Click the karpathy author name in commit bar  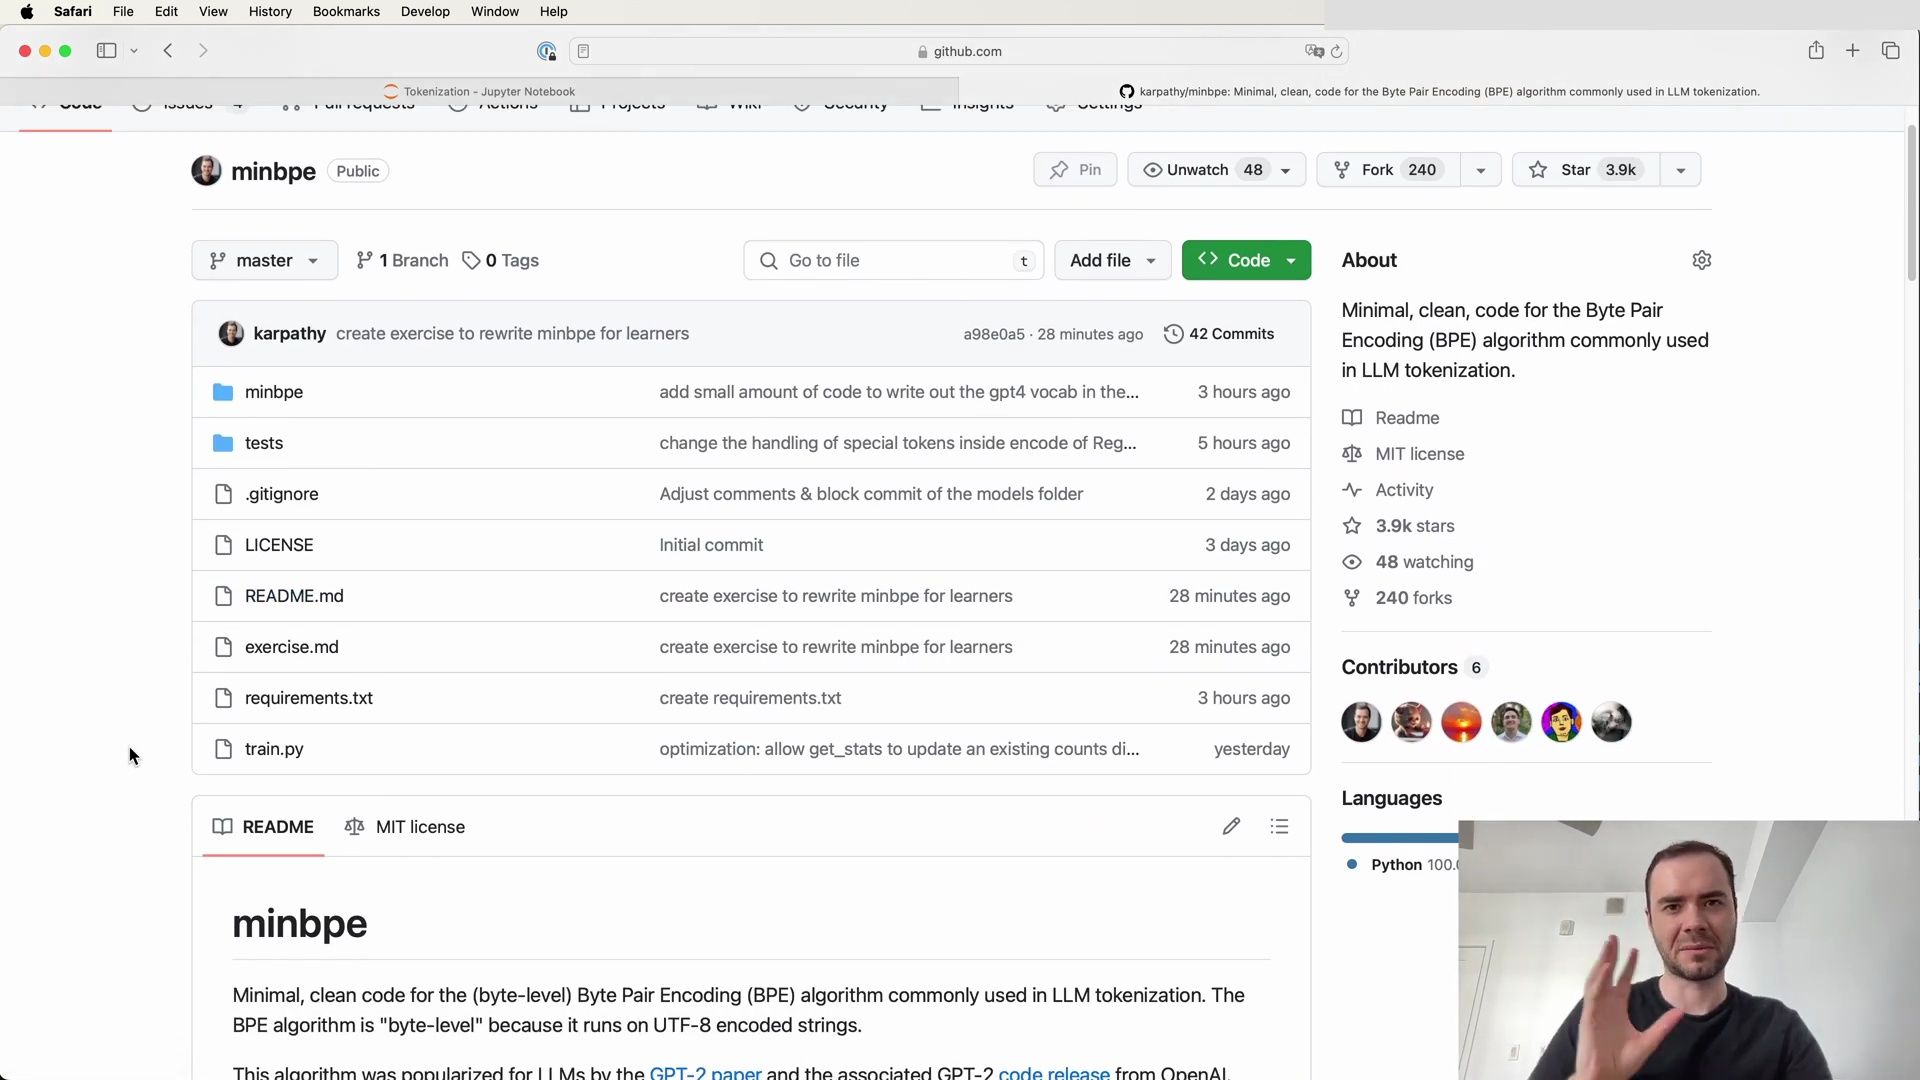pyautogui.click(x=289, y=334)
